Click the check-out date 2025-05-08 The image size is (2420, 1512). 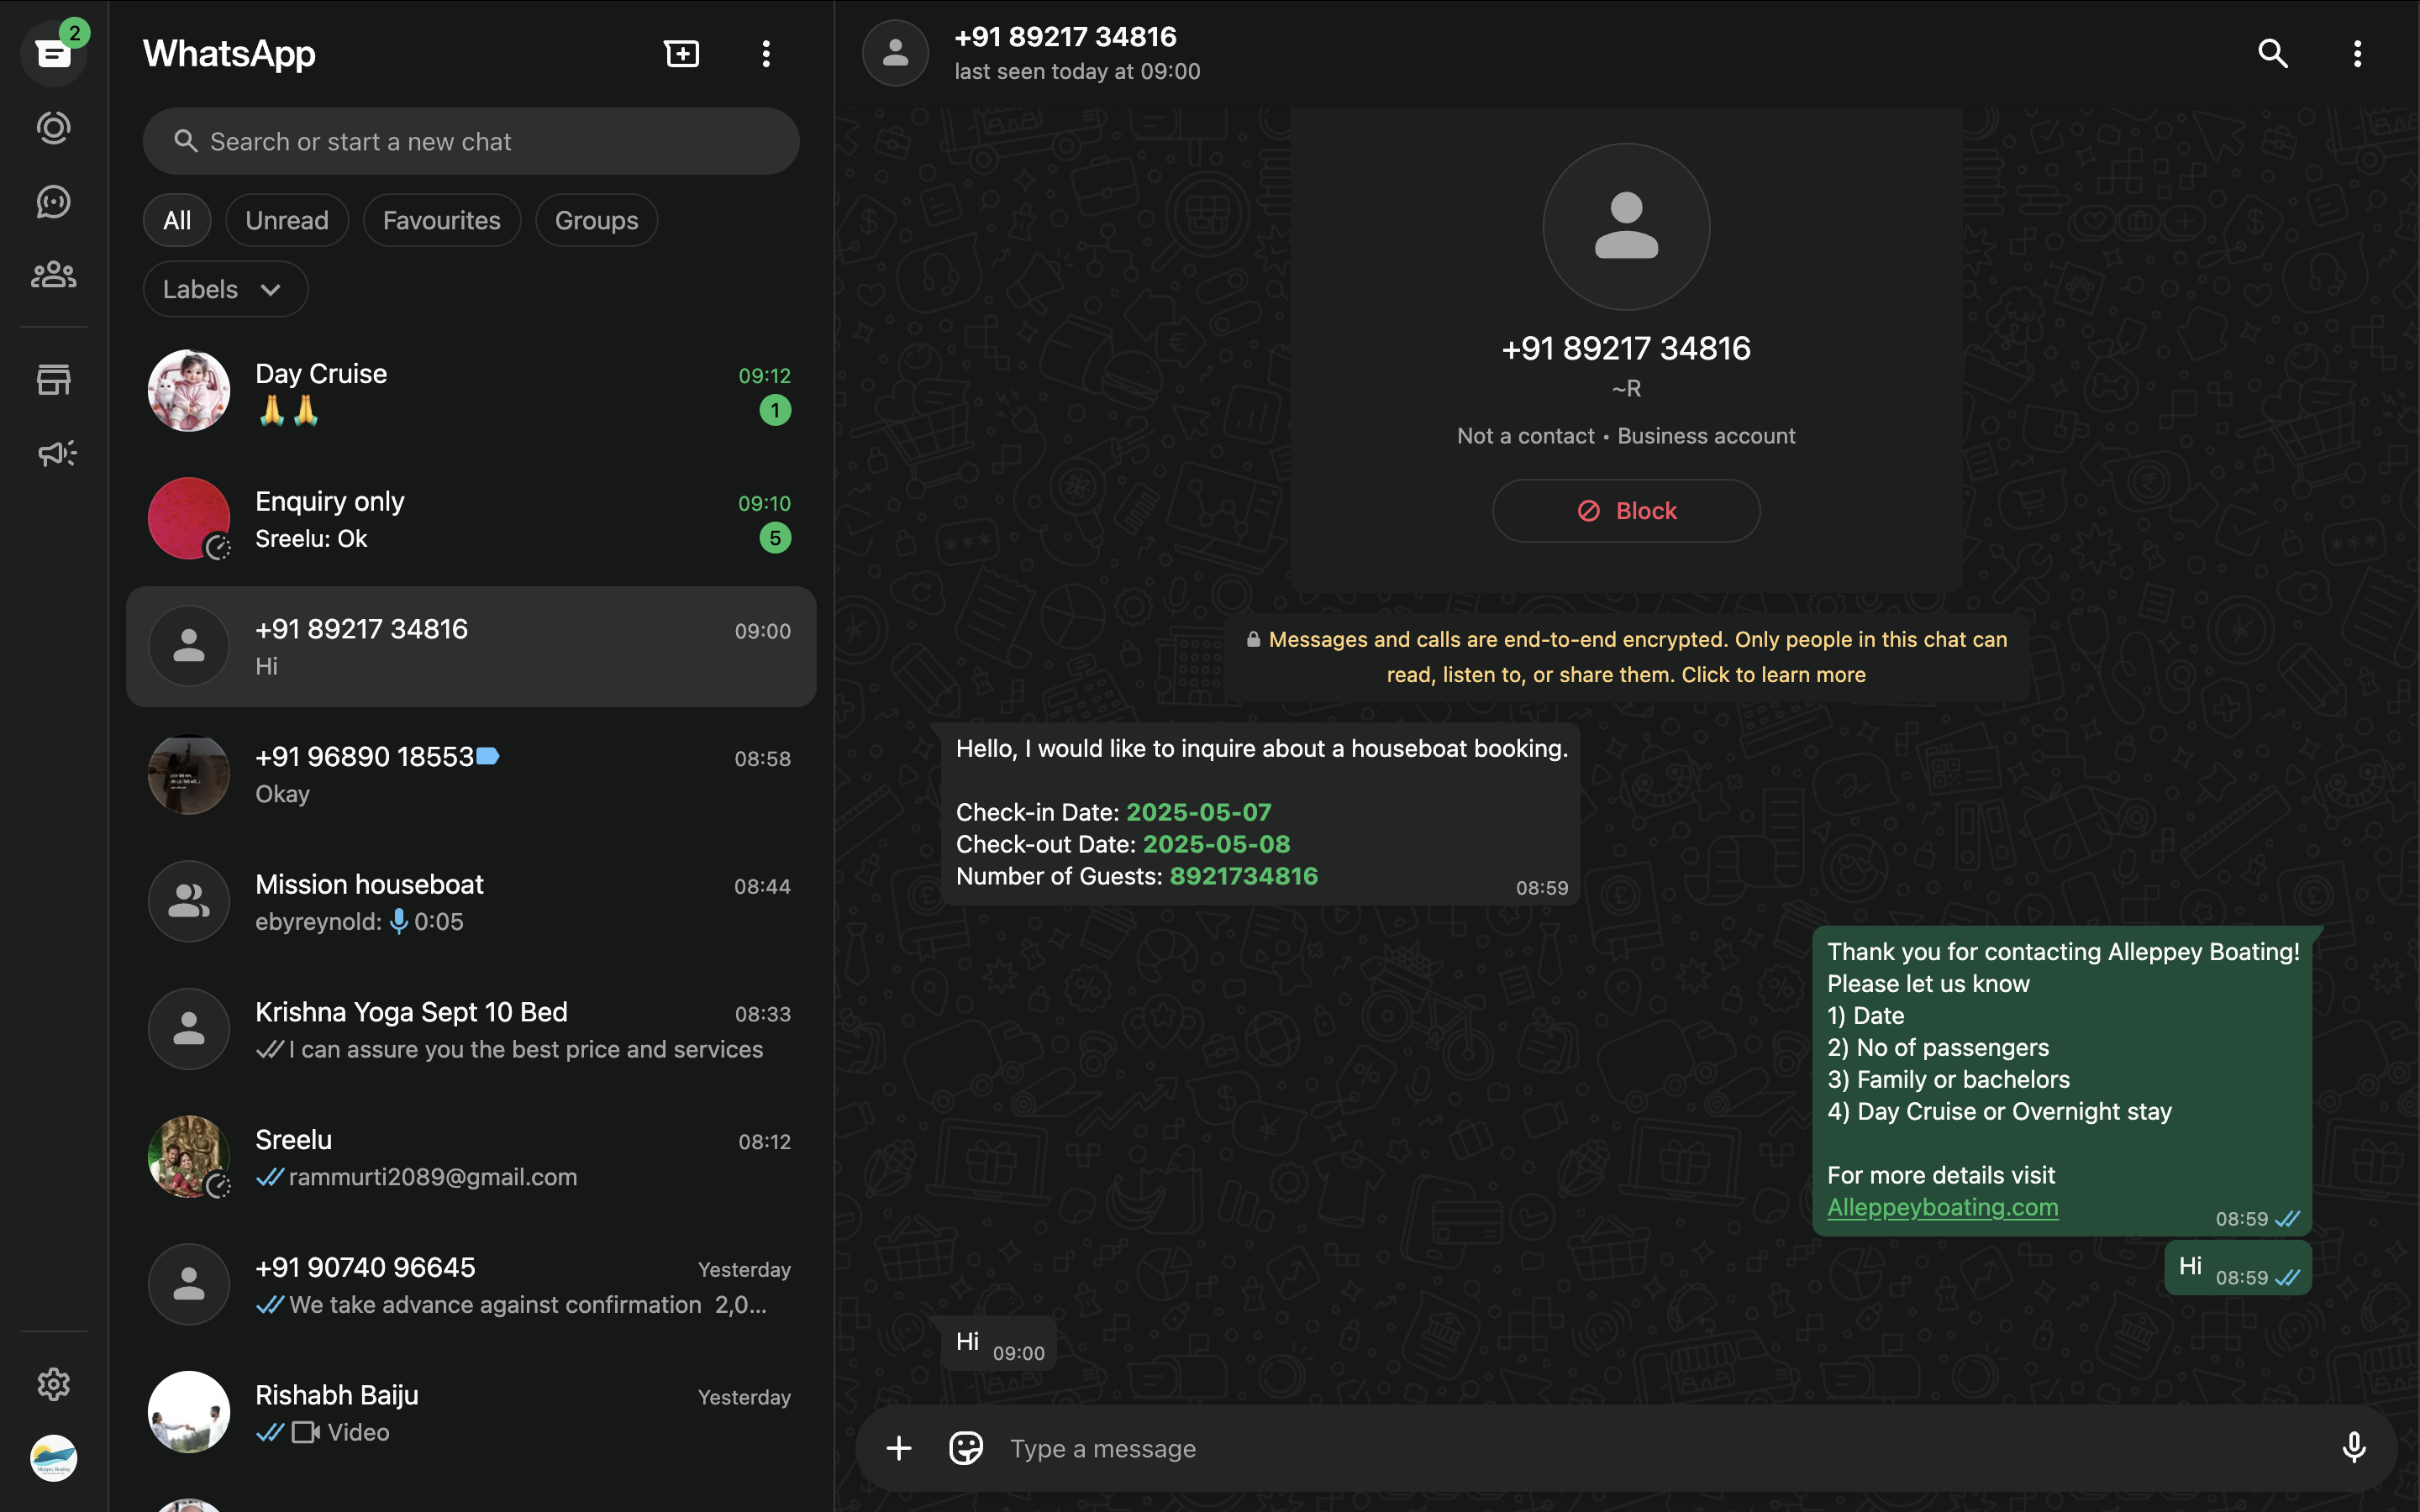1216,844
